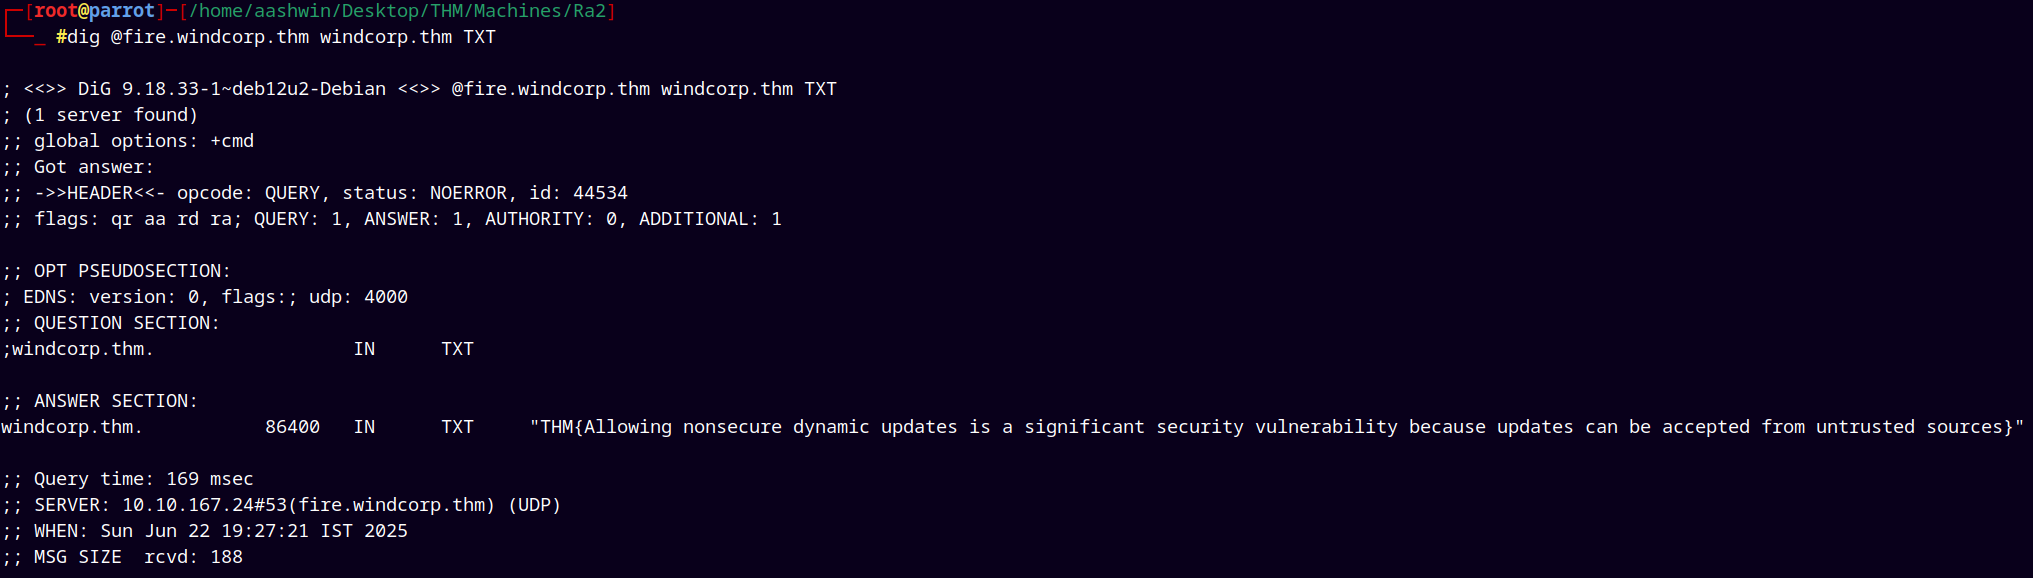The height and width of the screenshot is (578, 2033).
Task: Click the 'MSG SIZE rcvd: 188' line
Action: coord(122,557)
